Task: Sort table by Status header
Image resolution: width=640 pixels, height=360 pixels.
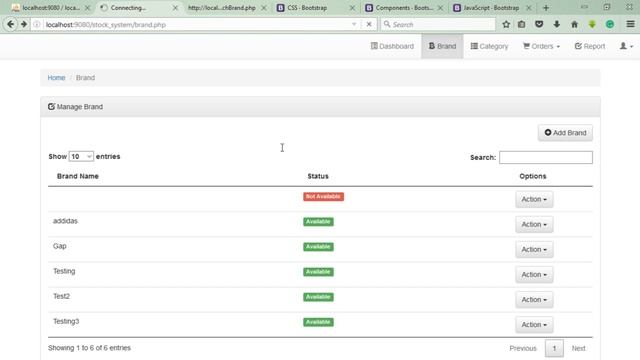Action: click(x=318, y=176)
